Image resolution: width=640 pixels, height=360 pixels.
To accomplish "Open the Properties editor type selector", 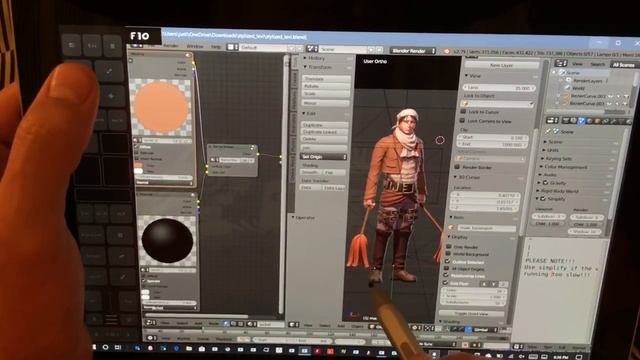I will coord(552,120).
